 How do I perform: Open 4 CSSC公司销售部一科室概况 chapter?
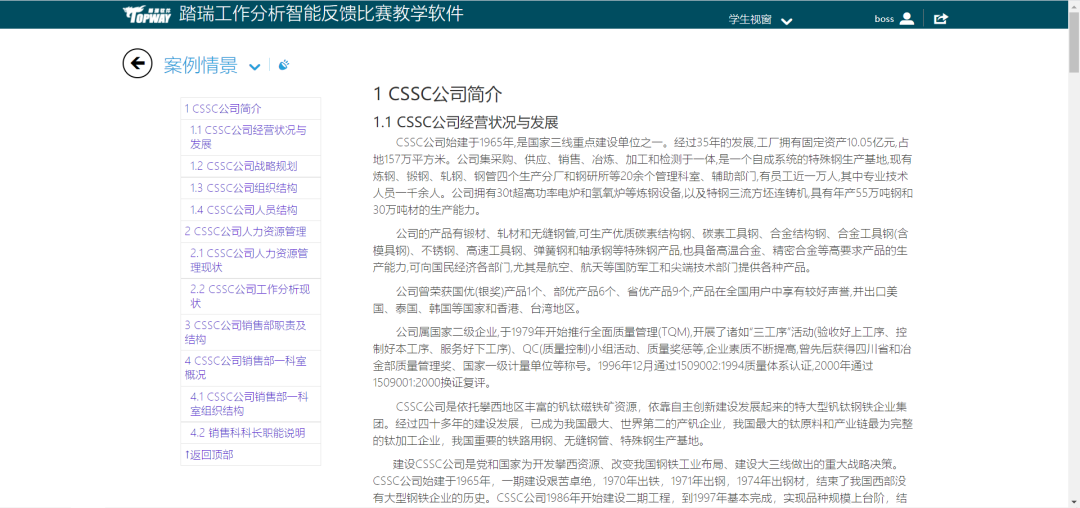pos(245,367)
